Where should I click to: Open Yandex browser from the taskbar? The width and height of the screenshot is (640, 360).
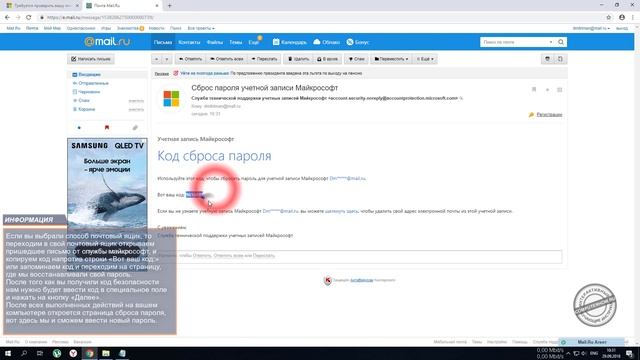tap(73, 353)
